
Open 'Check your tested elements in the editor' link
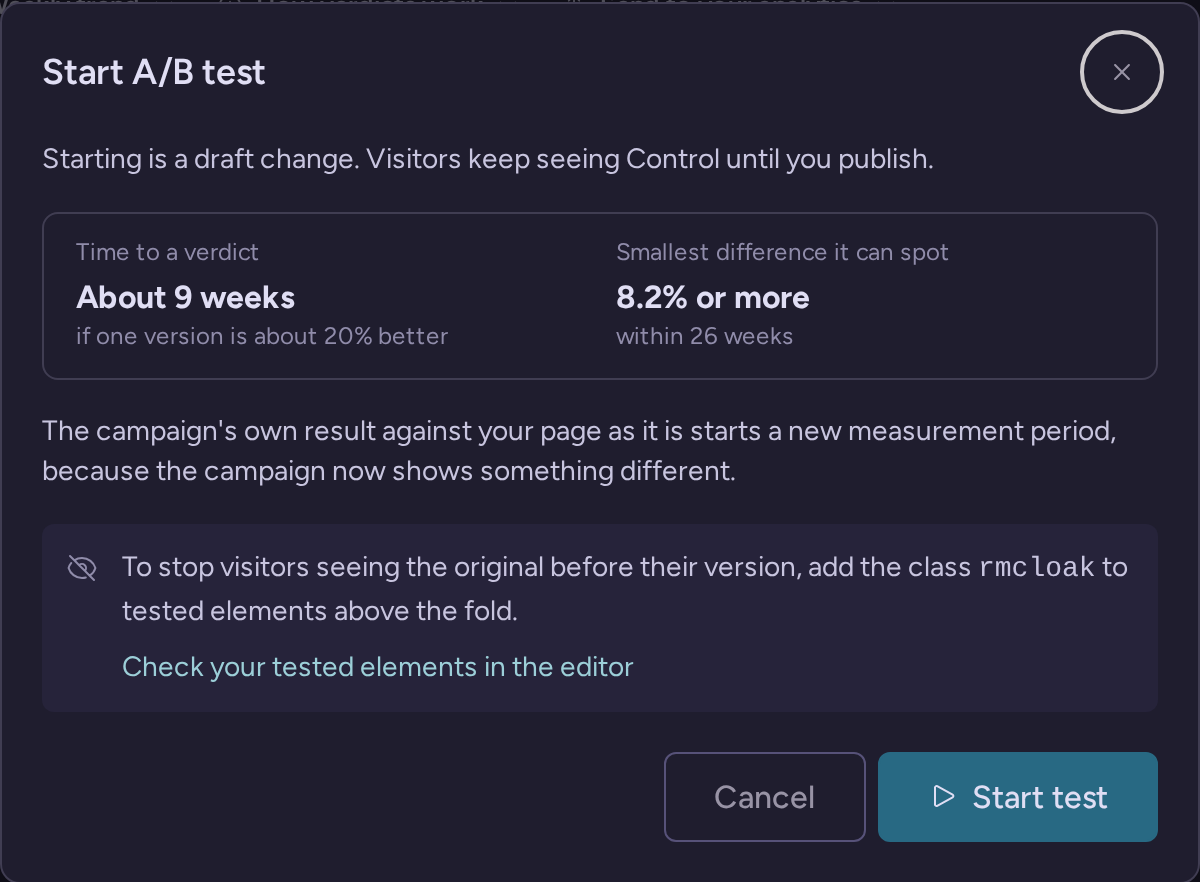point(378,667)
